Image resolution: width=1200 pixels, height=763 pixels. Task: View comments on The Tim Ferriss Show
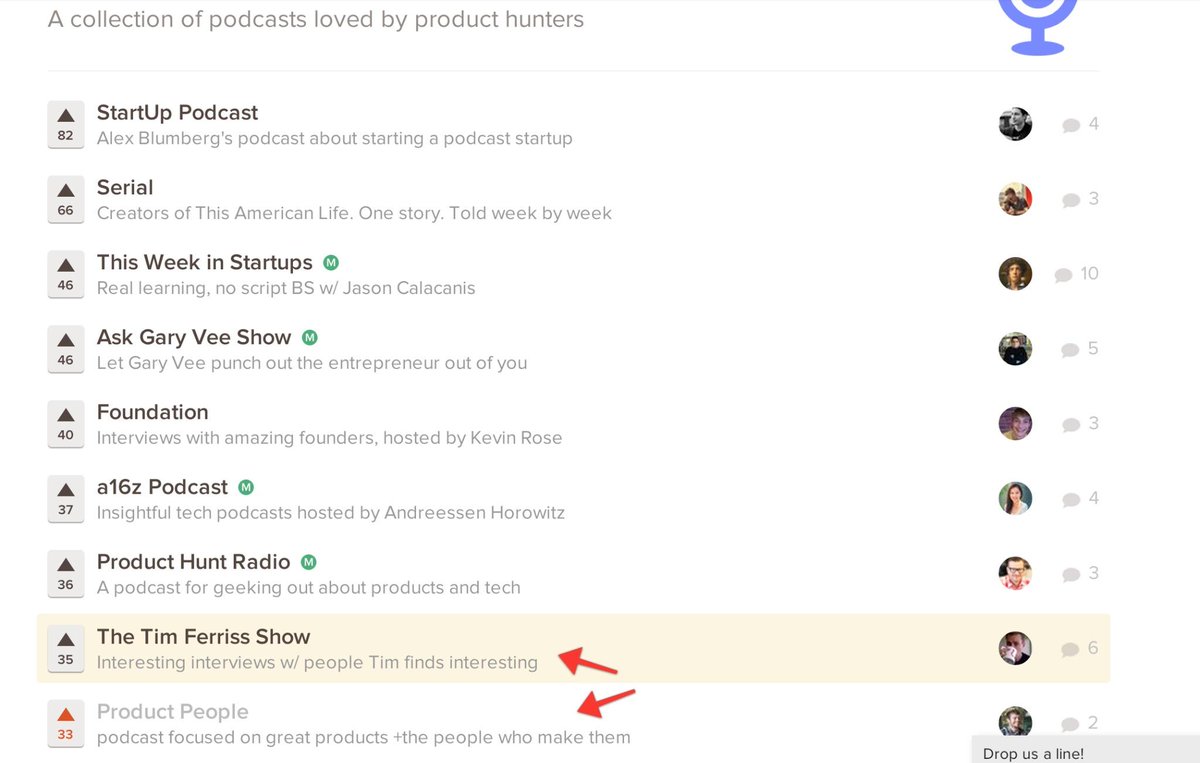(1080, 649)
